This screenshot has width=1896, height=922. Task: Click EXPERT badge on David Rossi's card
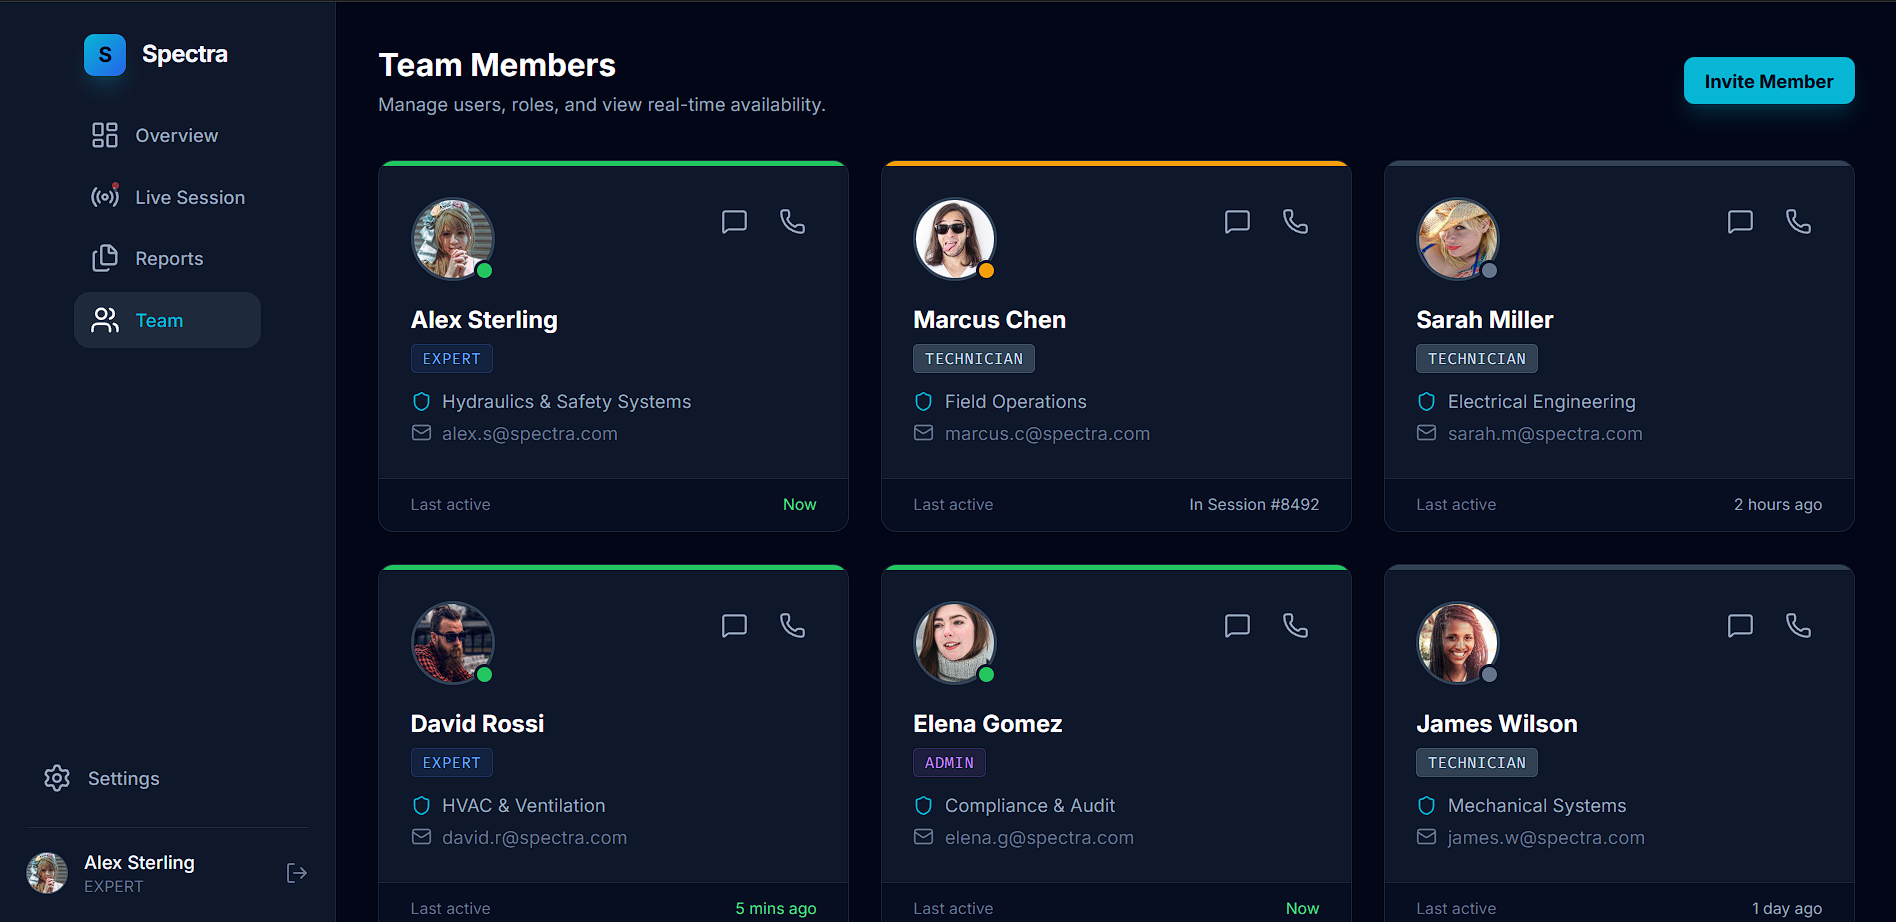click(451, 763)
